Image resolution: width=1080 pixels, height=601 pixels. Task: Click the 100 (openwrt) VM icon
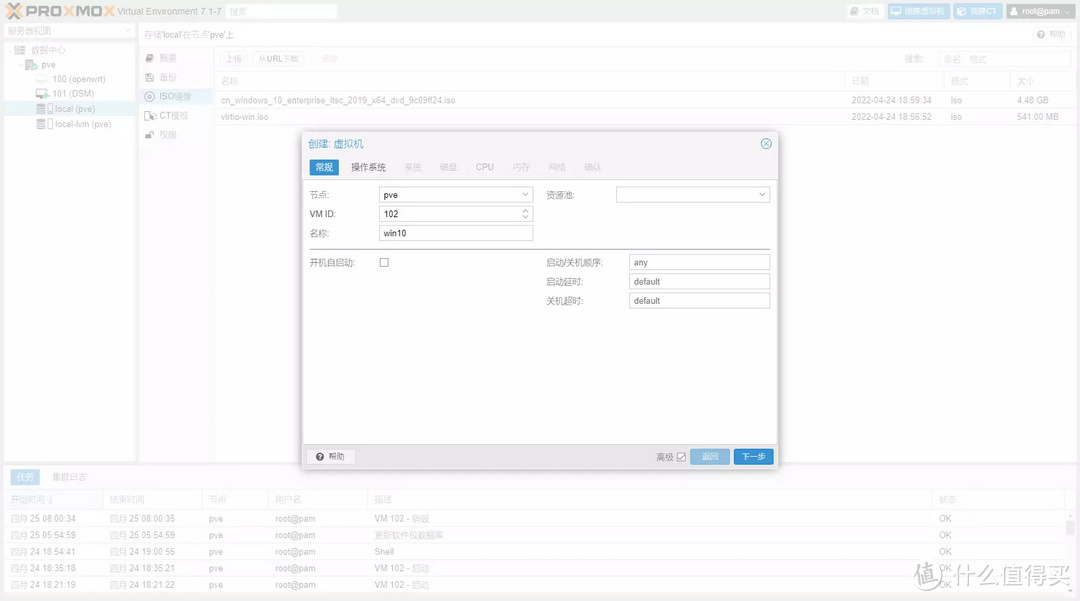[42, 79]
